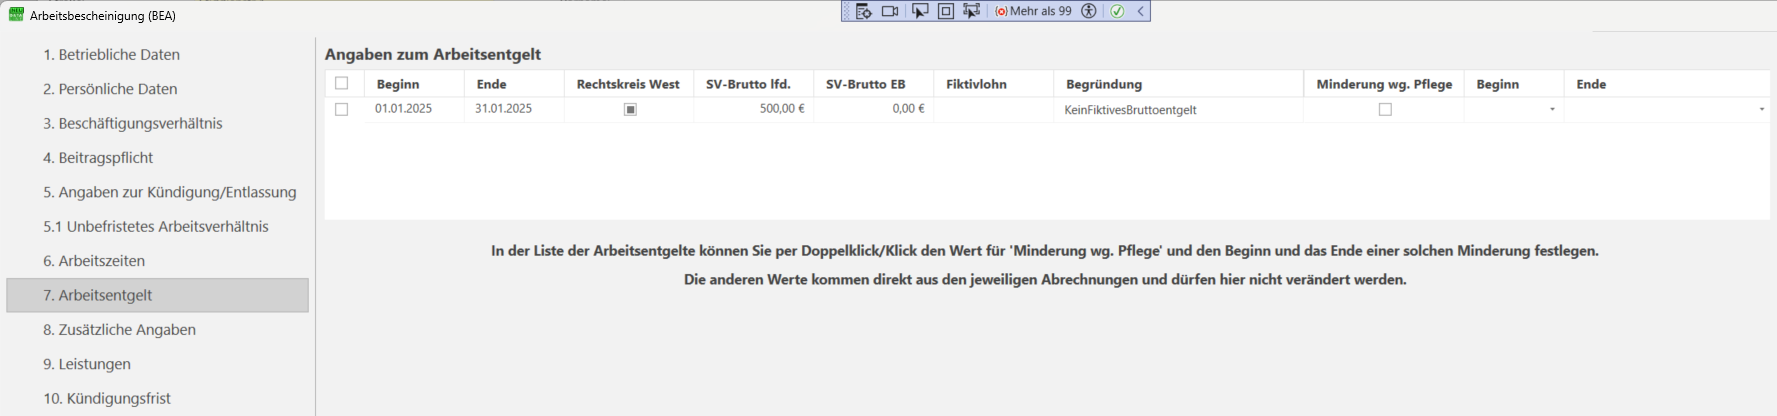This screenshot has height=416, width=1777.
Task: Check the row checkbox for 01.01.2025 entry
Action: tap(342, 109)
